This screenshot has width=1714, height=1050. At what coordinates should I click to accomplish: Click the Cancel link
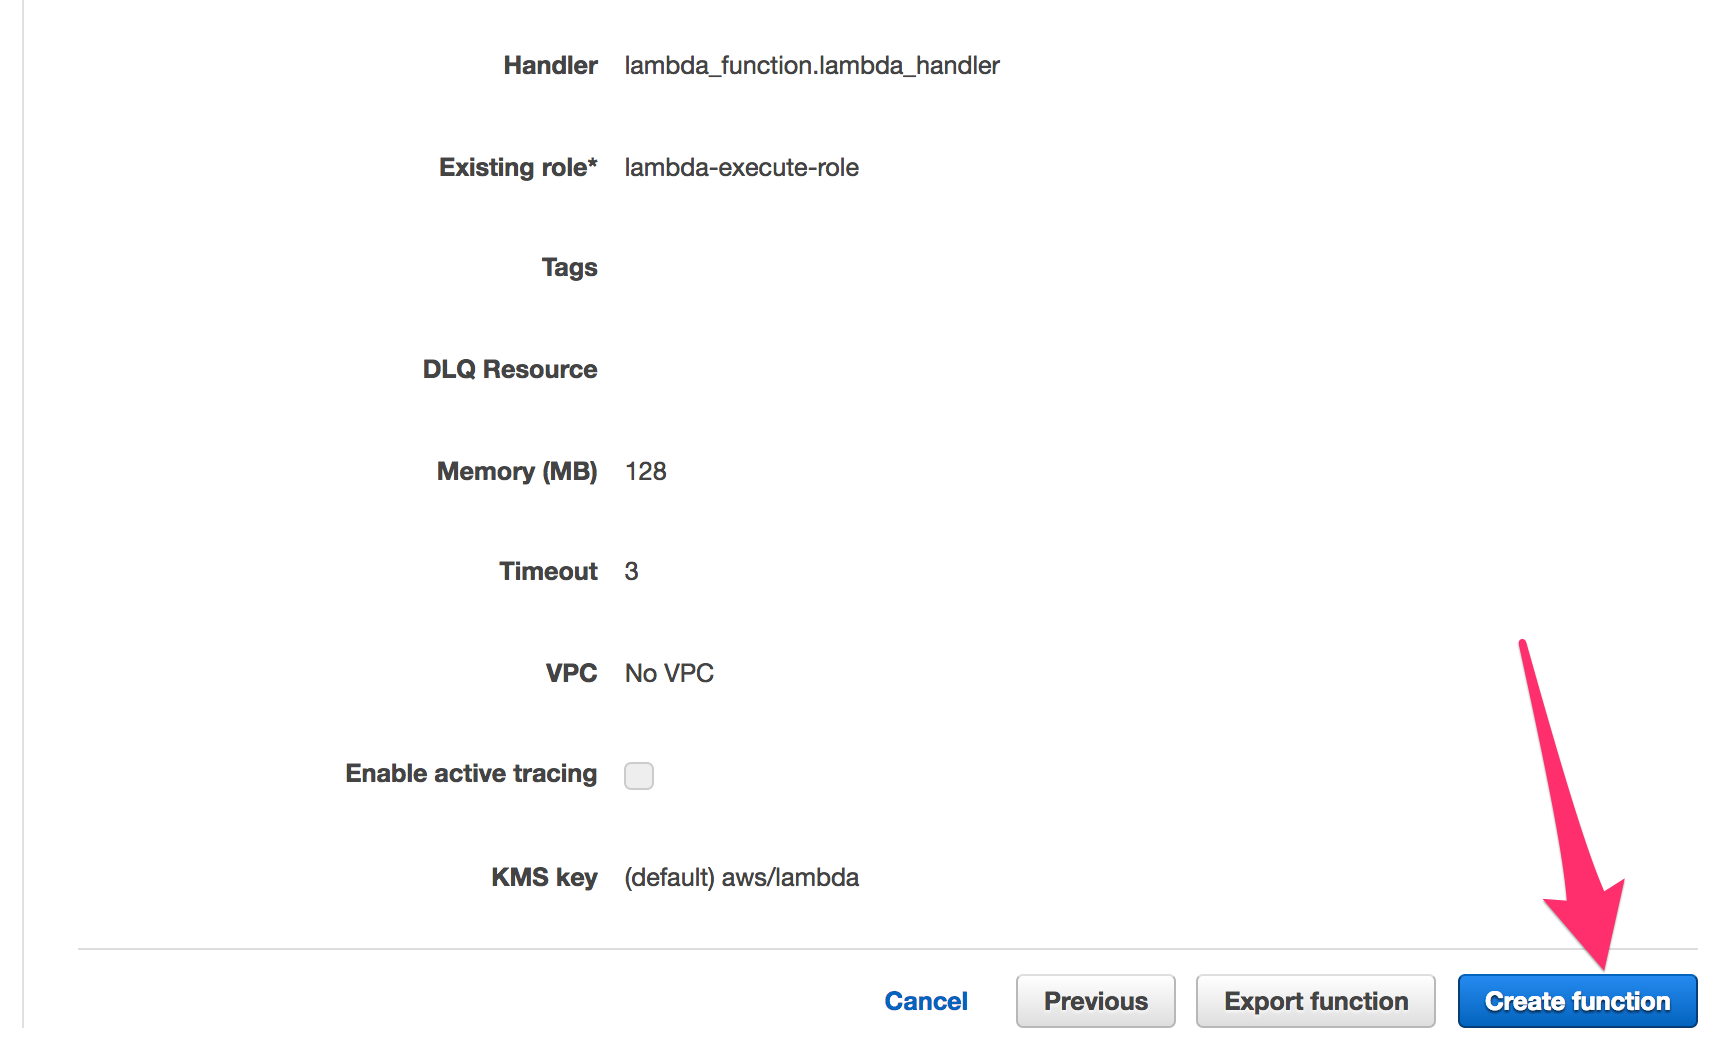[925, 1000]
